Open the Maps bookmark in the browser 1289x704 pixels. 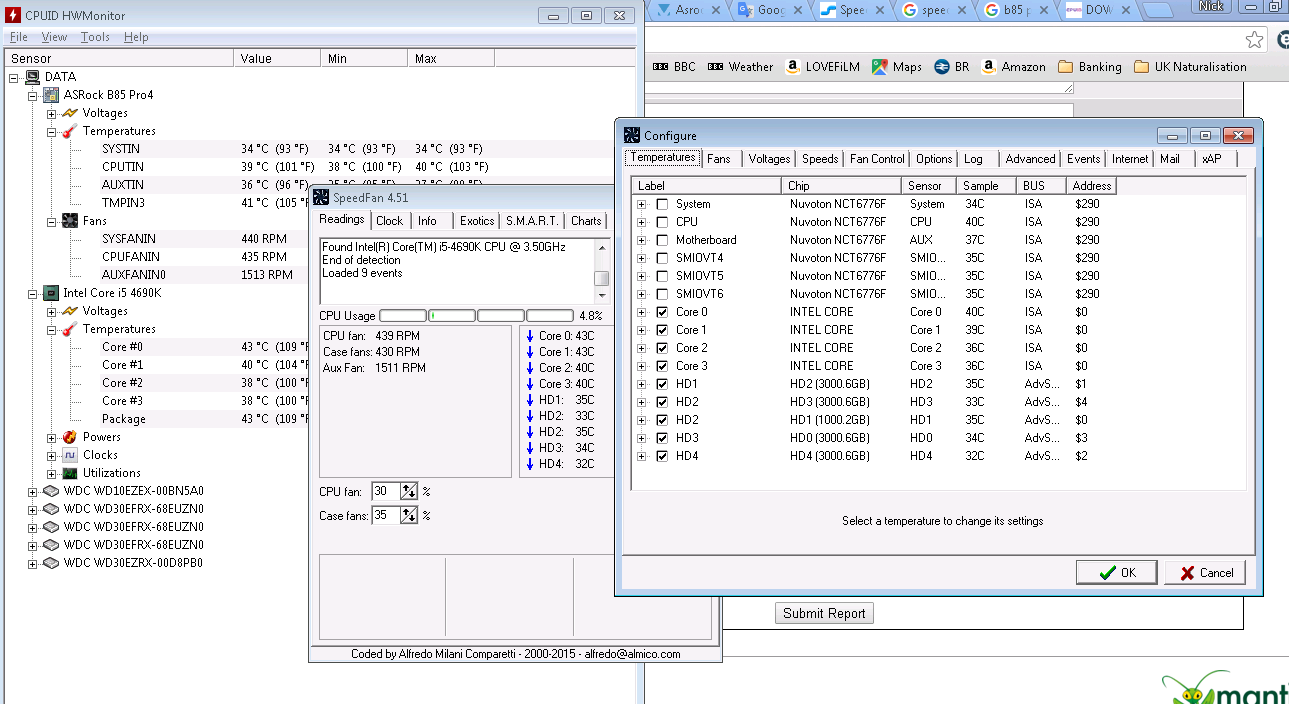pyautogui.click(x=896, y=67)
